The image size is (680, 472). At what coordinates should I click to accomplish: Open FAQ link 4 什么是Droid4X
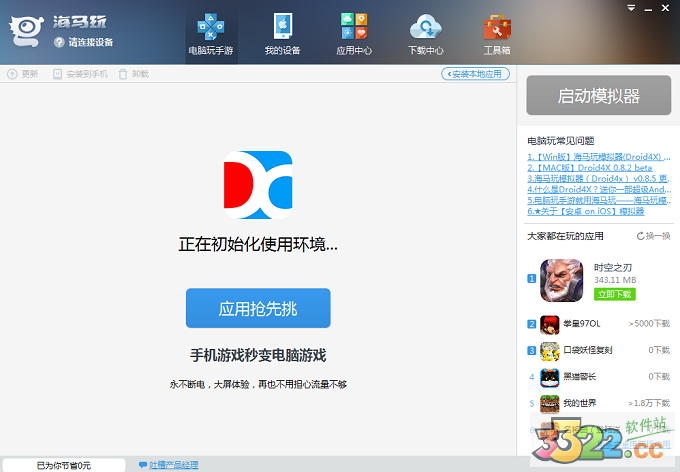(x=598, y=189)
